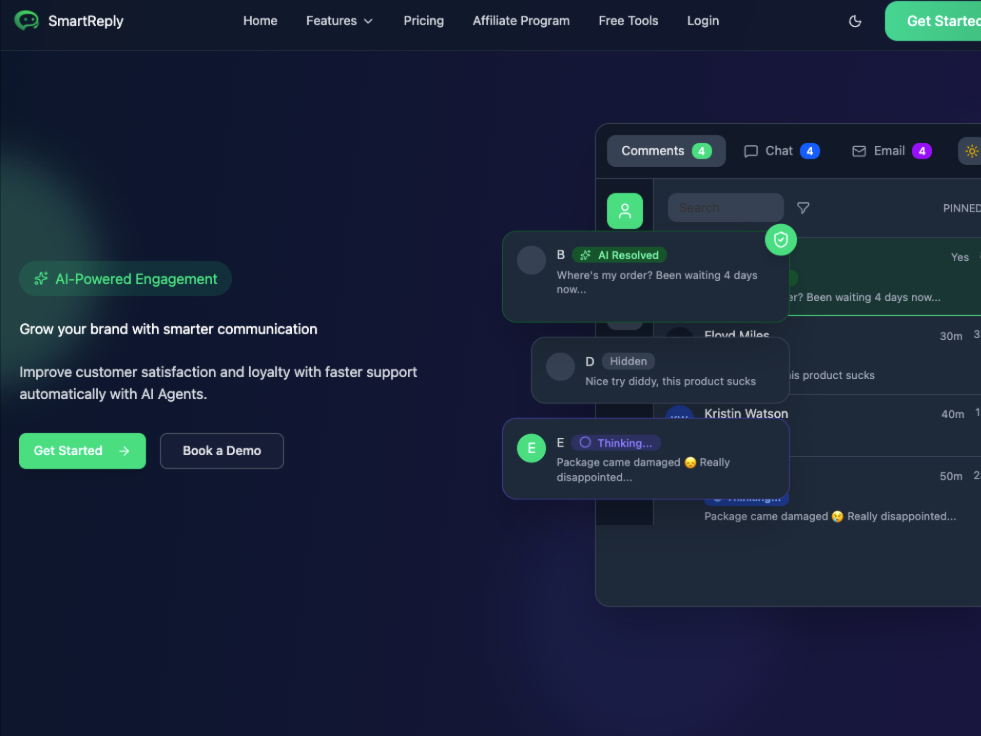This screenshot has width=981, height=736.
Task: Open the SmartReply brand name link
Action: pos(86,21)
